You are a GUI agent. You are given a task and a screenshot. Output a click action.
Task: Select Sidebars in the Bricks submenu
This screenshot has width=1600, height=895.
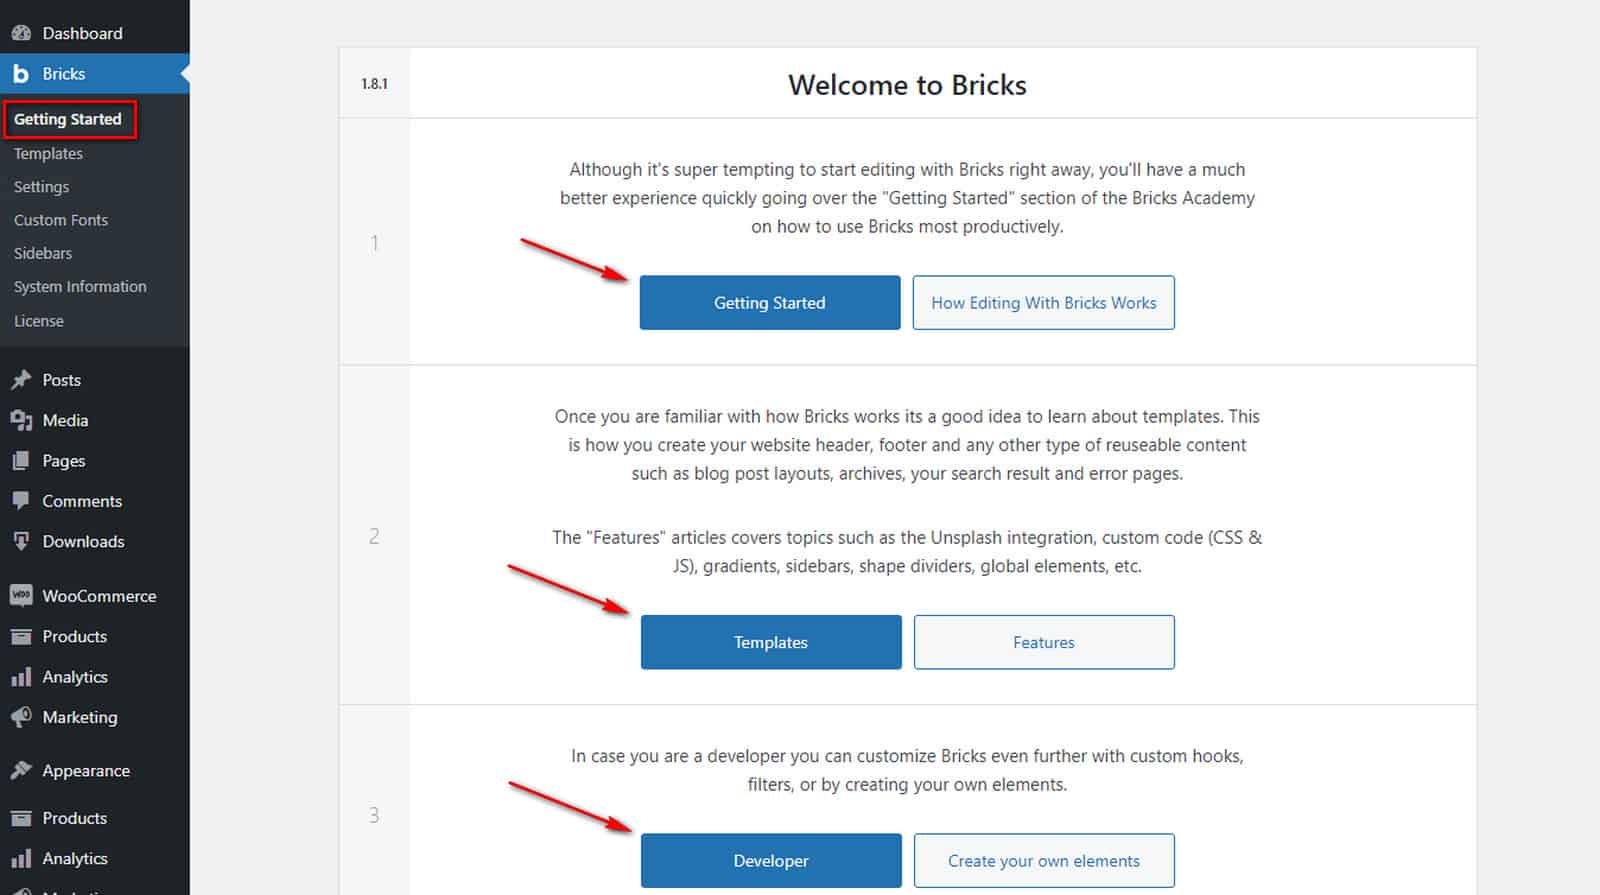(x=43, y=253)
